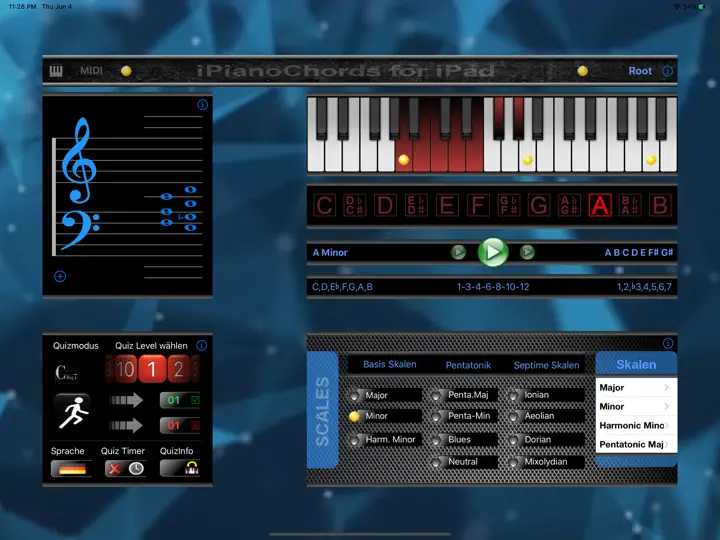Select root note Gb/F#

(x=508, y=205)
